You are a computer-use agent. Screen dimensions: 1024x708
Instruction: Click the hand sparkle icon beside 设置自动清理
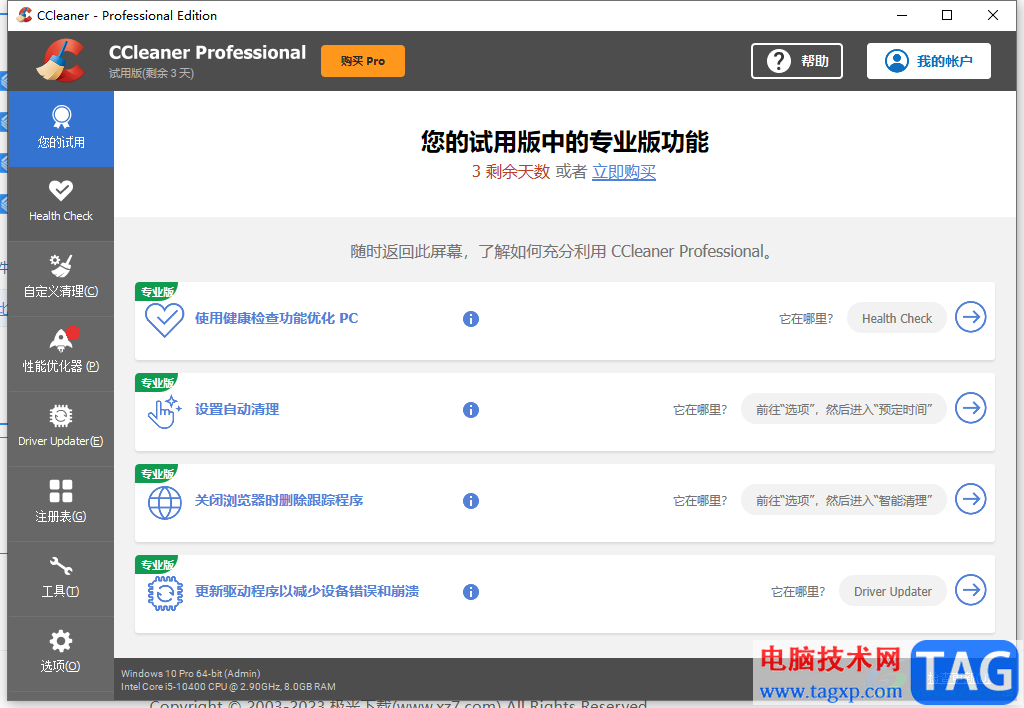tap(164, 411)
